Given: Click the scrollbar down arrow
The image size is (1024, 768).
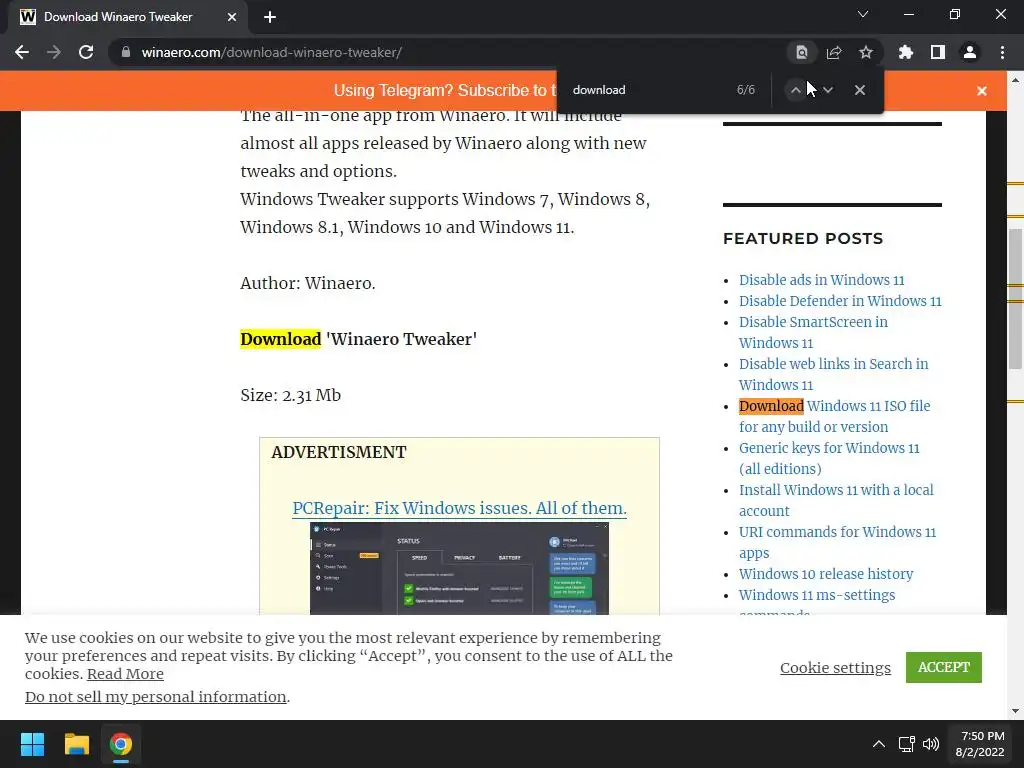Looking at the screenshot, I should click(1015, 711).
